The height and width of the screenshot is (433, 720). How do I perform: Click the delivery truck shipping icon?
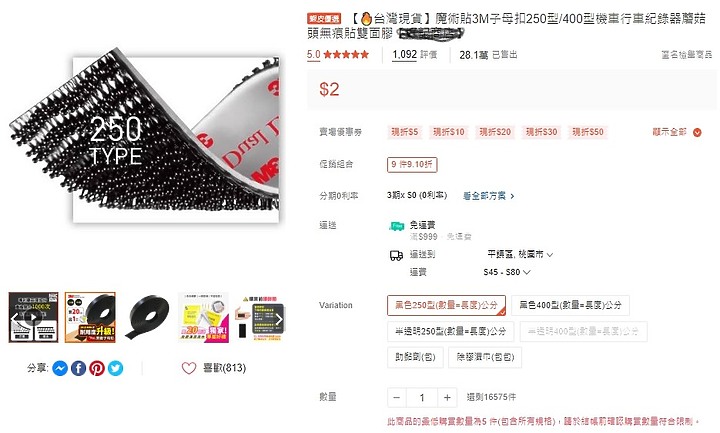396,255
